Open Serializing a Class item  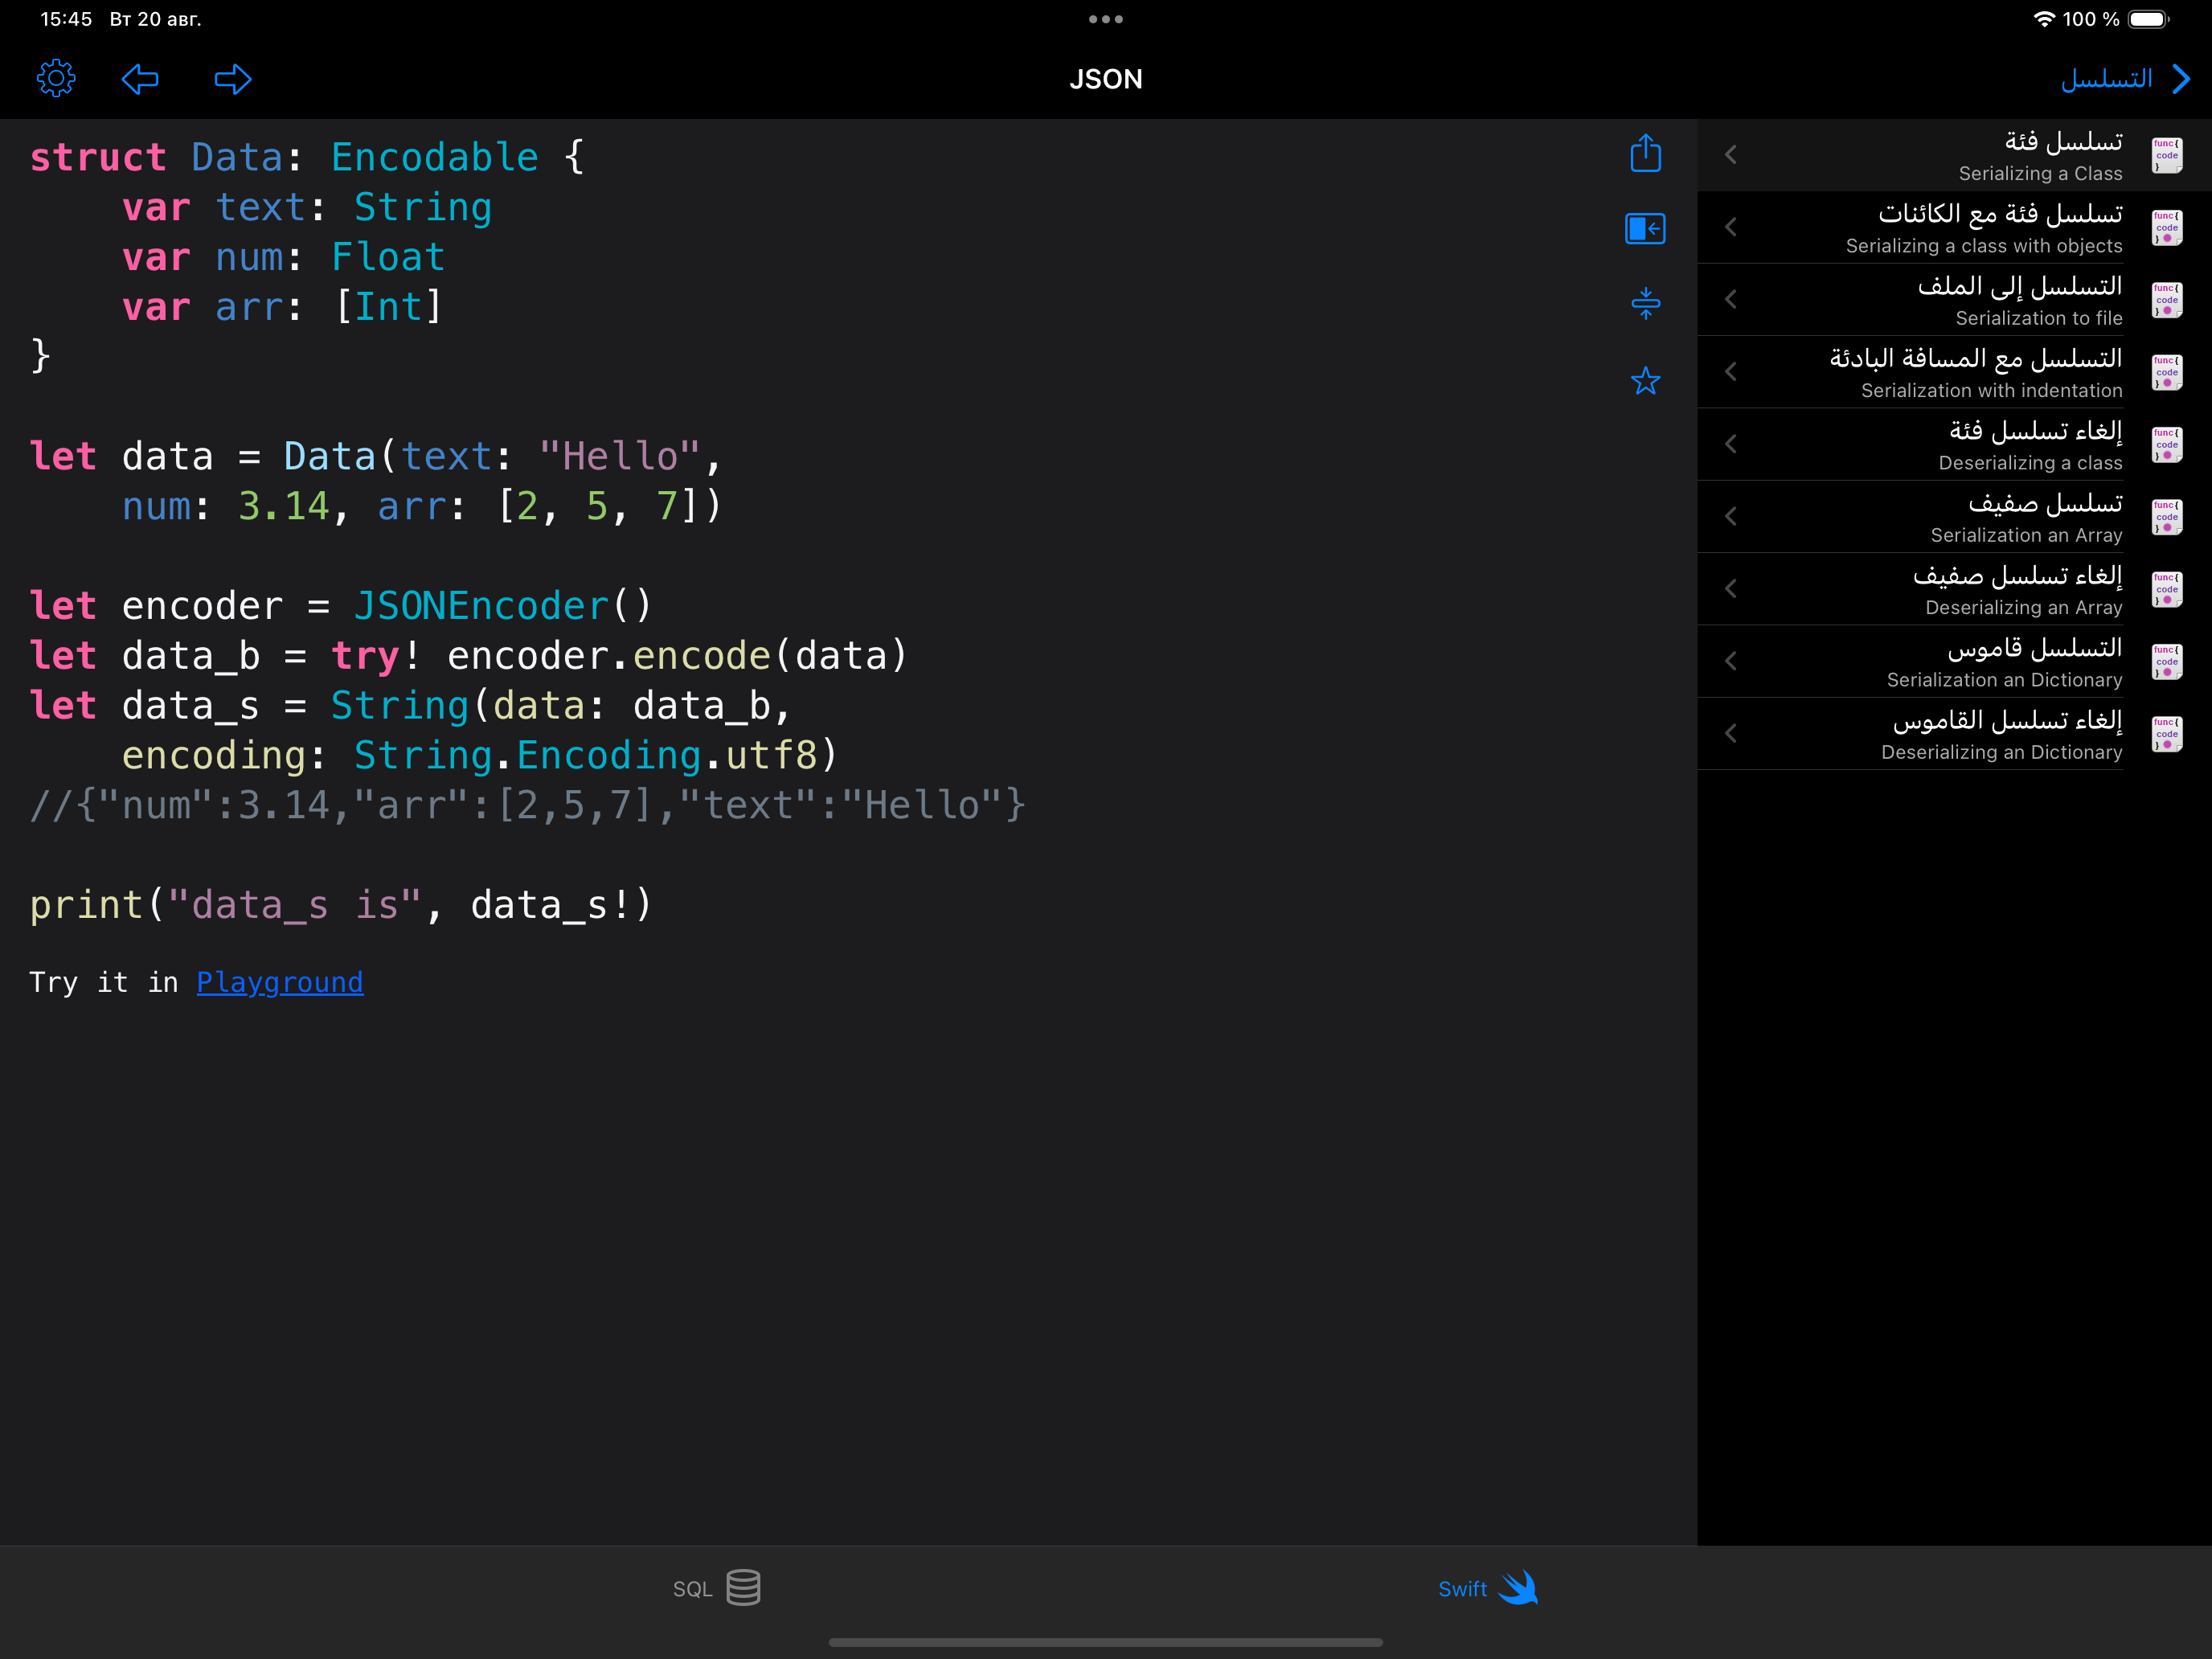pos(1954,155)
